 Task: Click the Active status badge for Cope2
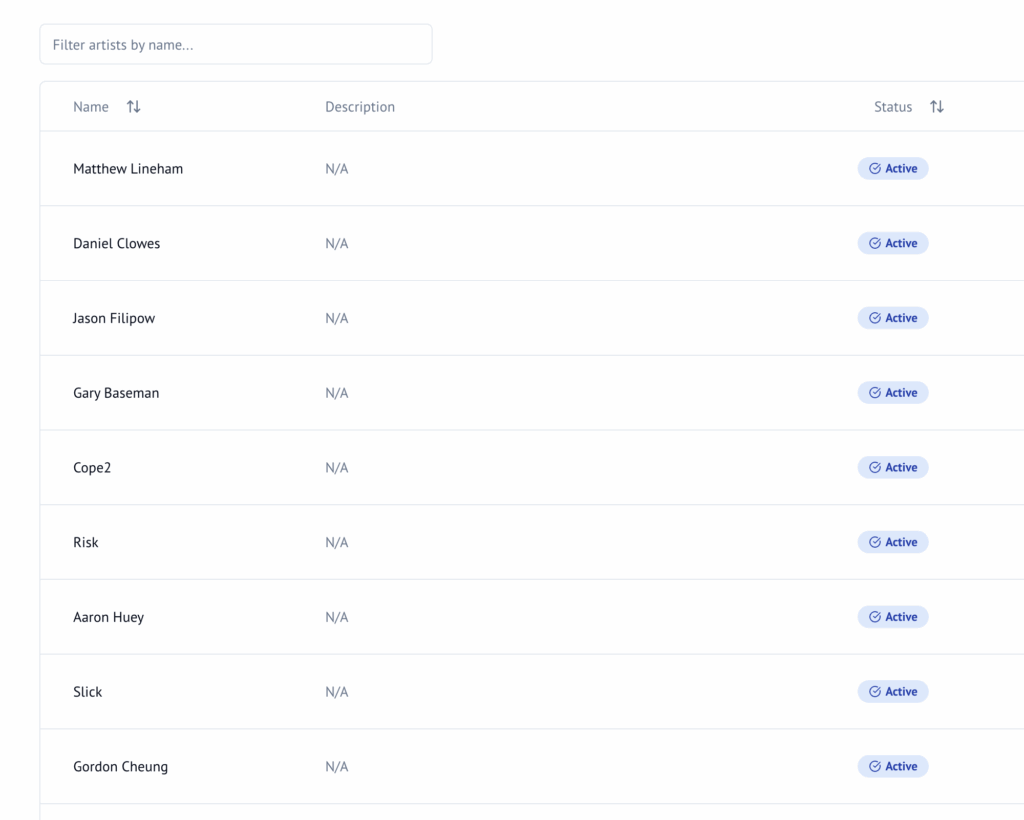893,468
